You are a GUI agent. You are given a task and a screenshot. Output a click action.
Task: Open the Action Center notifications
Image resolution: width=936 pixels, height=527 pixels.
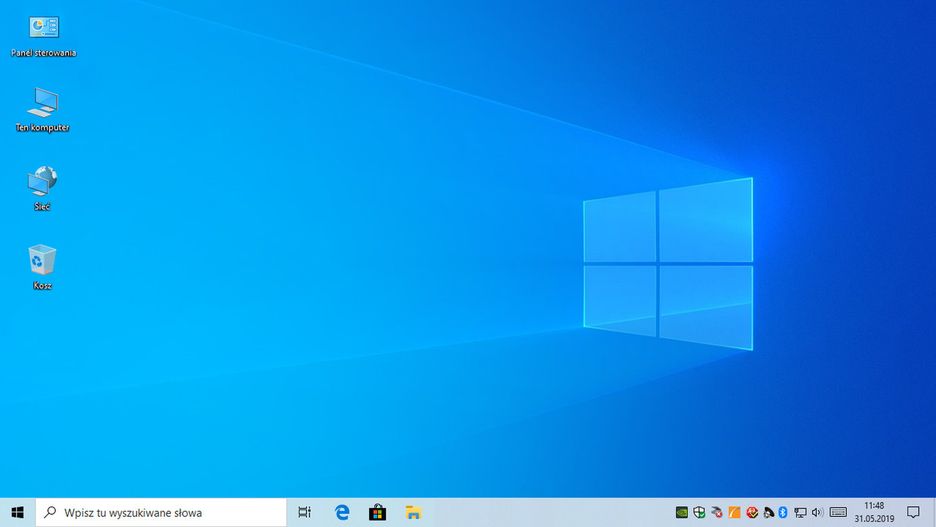pyautogui.click(x=913, y=512)
